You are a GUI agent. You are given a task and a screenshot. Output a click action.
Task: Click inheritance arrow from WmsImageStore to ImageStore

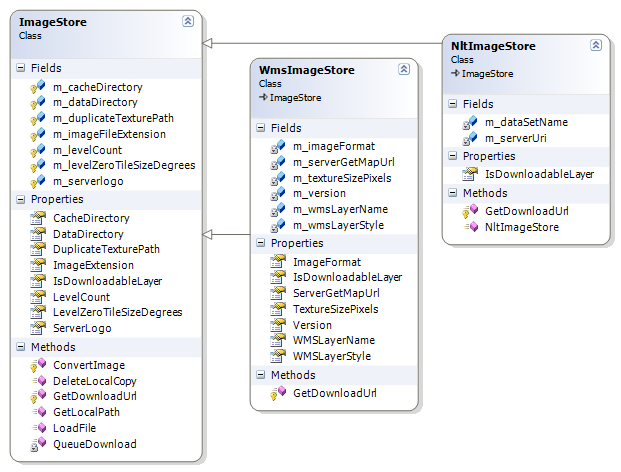226,234
